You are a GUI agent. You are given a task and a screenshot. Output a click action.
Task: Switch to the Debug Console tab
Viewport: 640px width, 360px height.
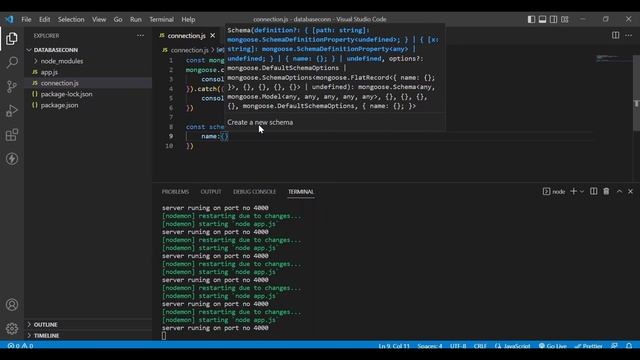pos(254,191)
